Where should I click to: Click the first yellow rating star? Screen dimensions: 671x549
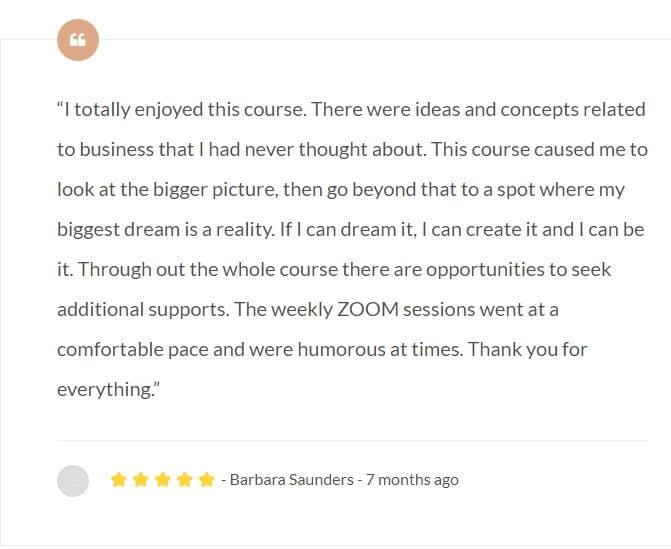(x=119, y=480)
